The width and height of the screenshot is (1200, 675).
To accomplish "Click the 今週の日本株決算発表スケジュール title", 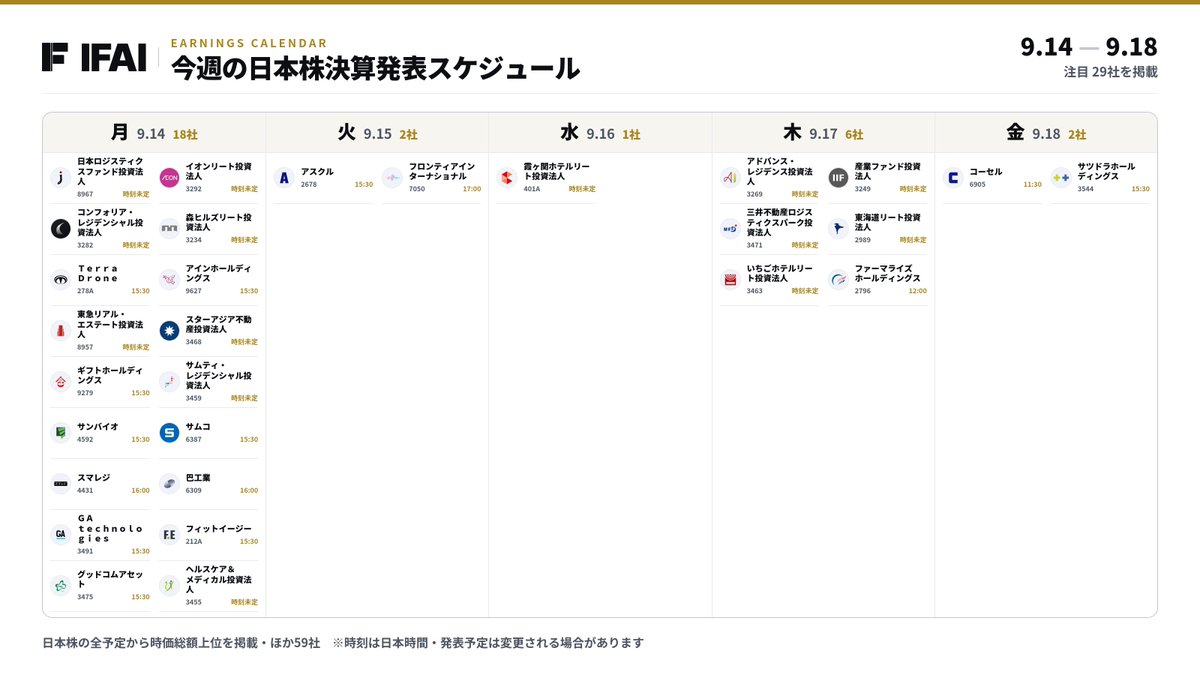I will pyautogui.click(x=375, y=68).
